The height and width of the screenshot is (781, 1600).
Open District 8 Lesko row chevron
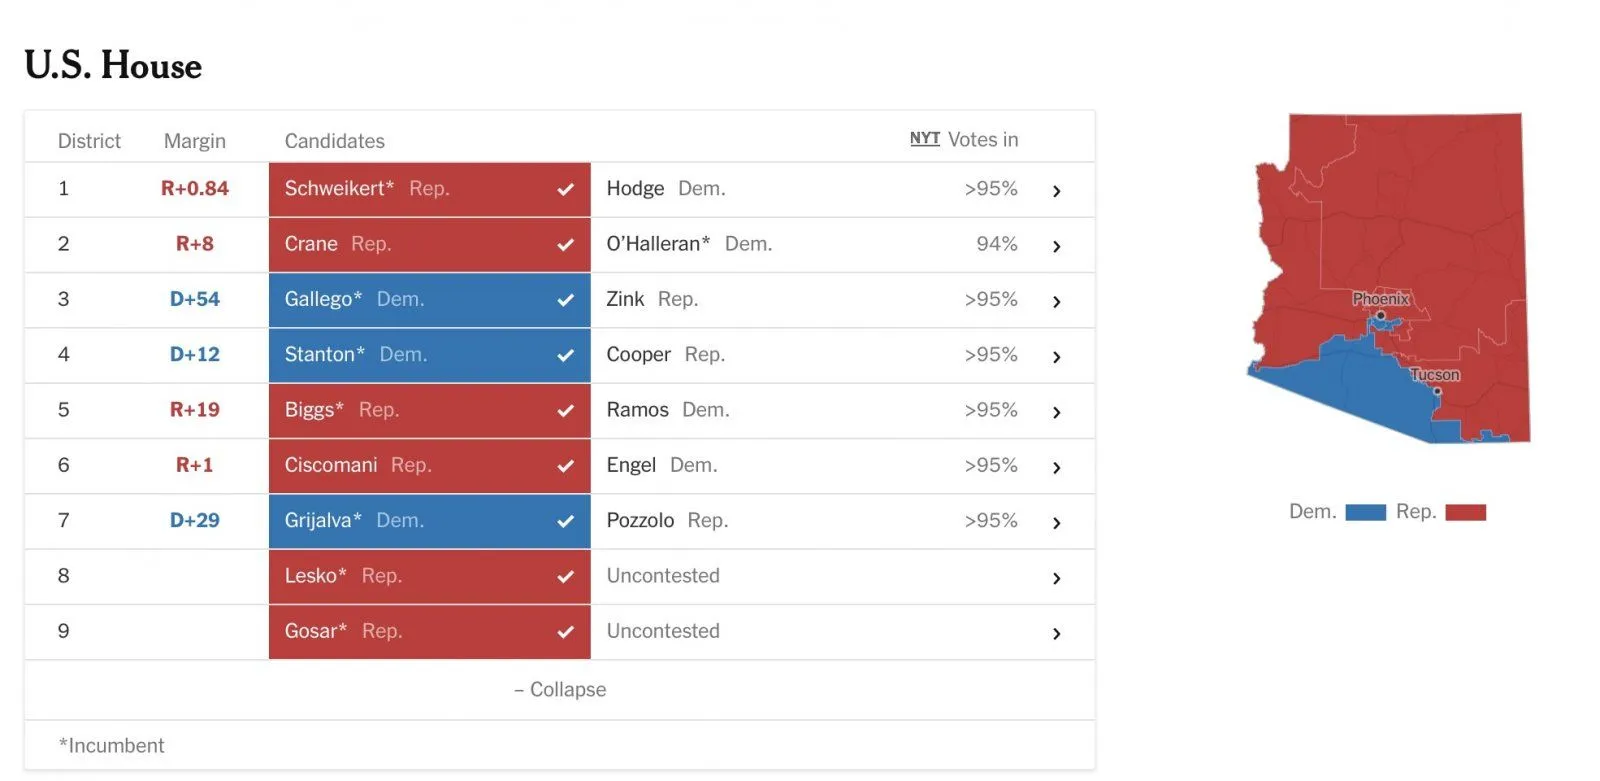click(1056, 578)
